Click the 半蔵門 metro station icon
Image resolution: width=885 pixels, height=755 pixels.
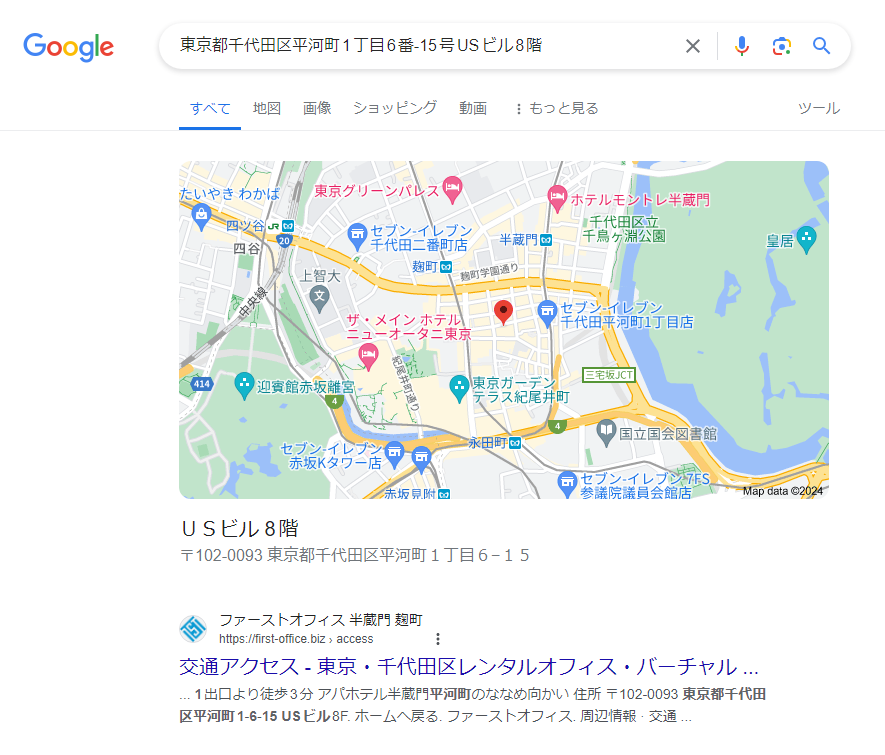546,240
